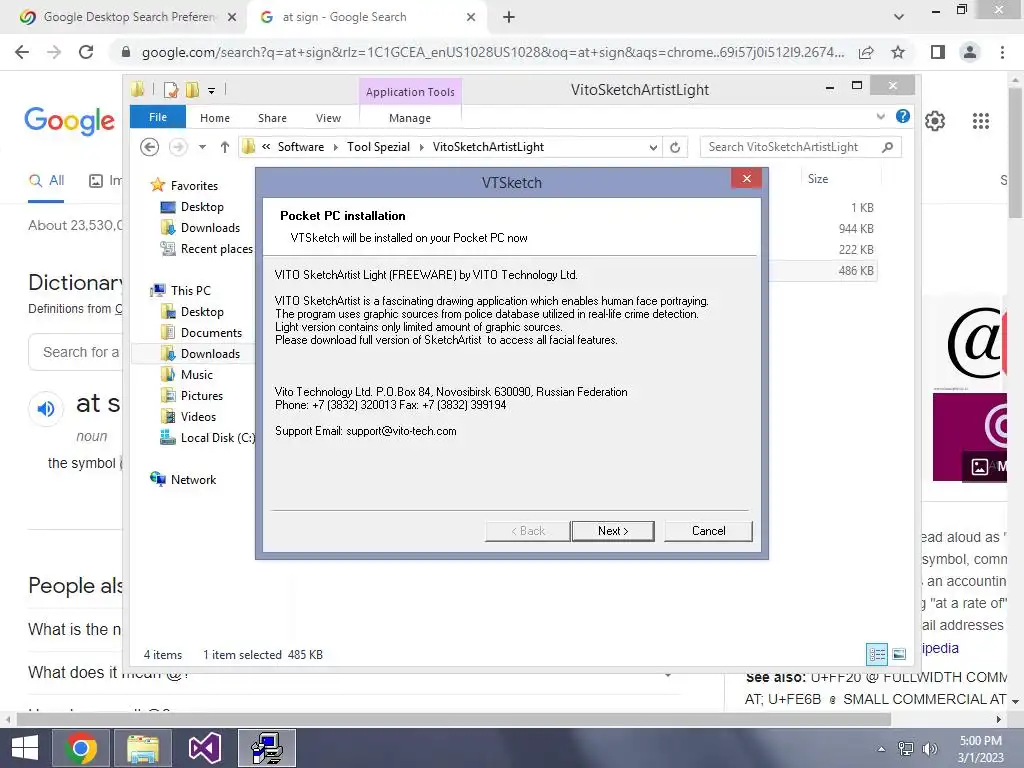Screen dimensions: 1024x768
Task: Switch Explorer to details view icon
Action: pos(877,654)
